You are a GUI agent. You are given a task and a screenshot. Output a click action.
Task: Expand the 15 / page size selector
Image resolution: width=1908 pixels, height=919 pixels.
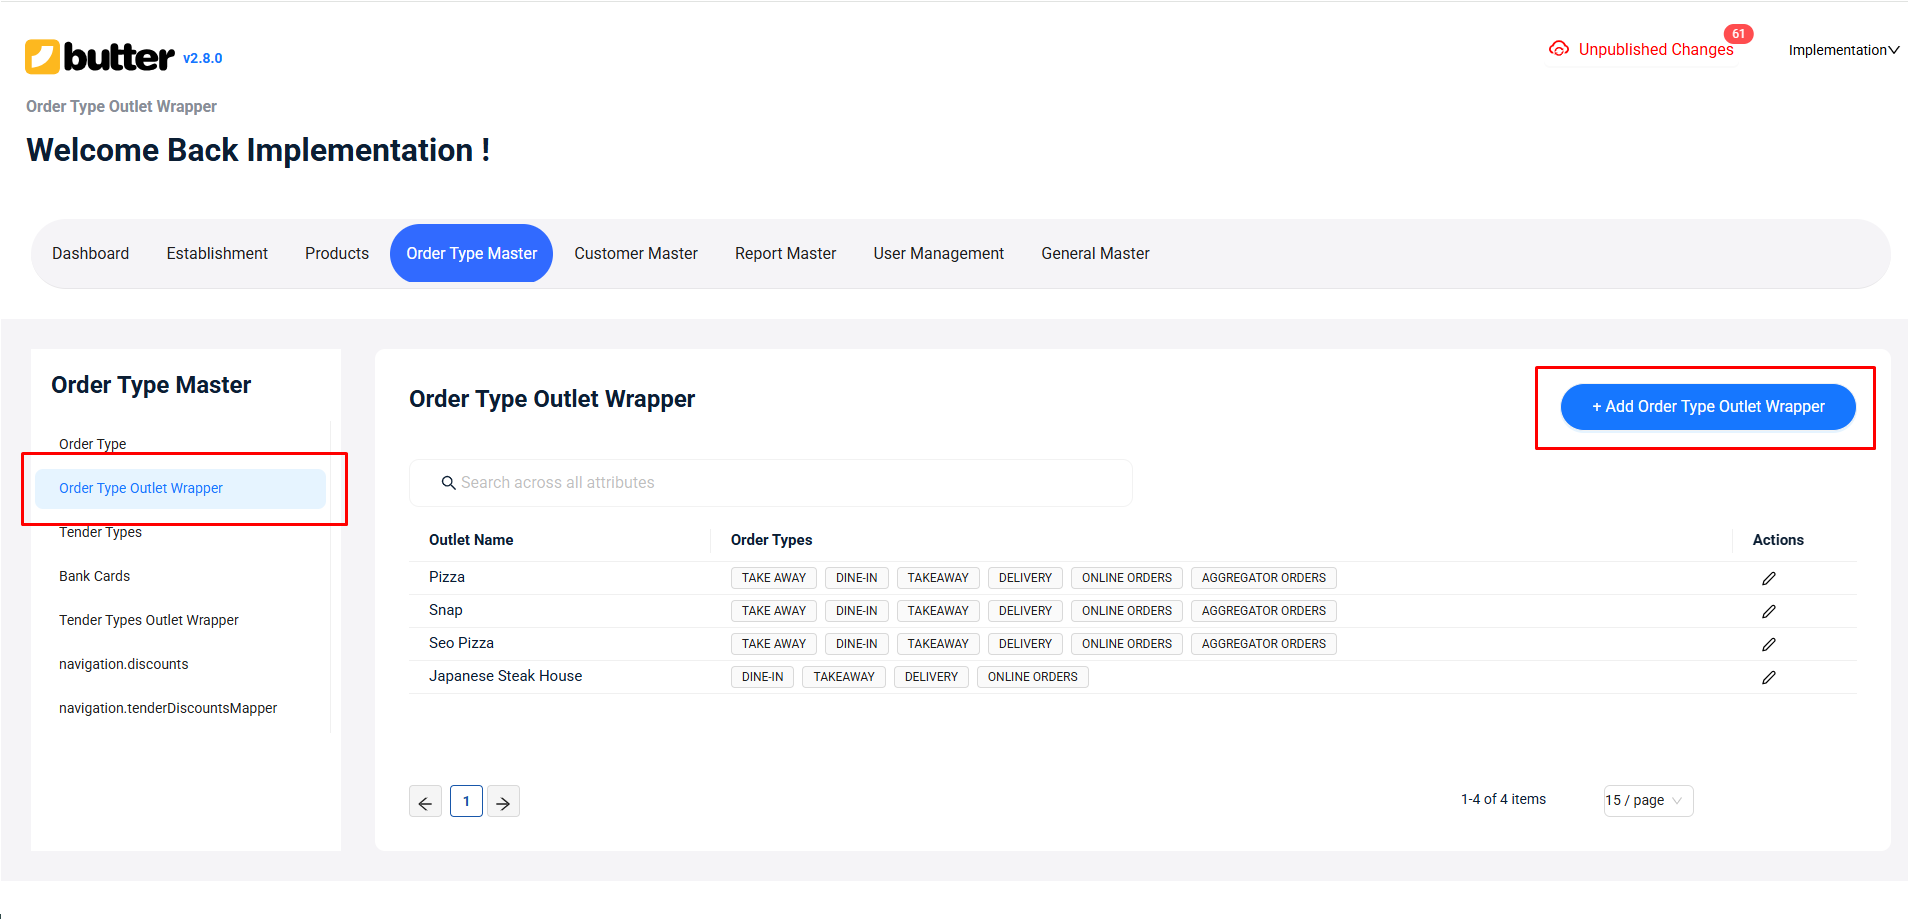(x=1647, y=801)
